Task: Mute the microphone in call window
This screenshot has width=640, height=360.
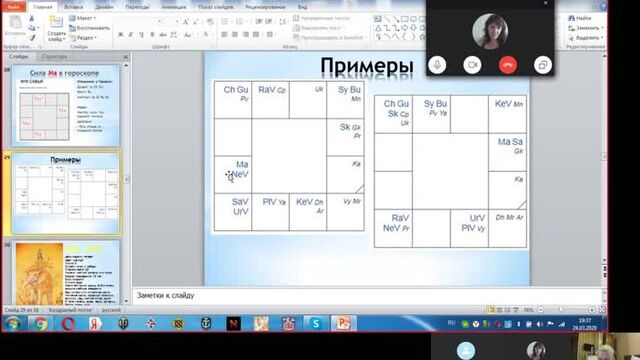Action: click(x=437, y=65)
